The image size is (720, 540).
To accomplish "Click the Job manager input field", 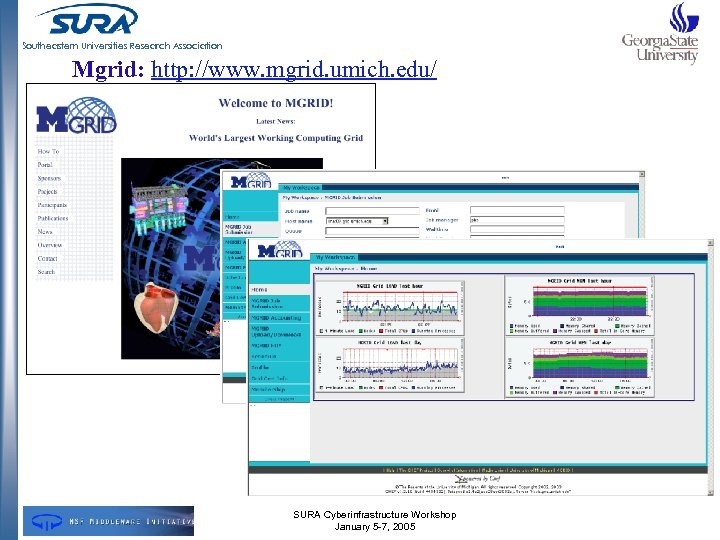I will [x=517, y=220].
